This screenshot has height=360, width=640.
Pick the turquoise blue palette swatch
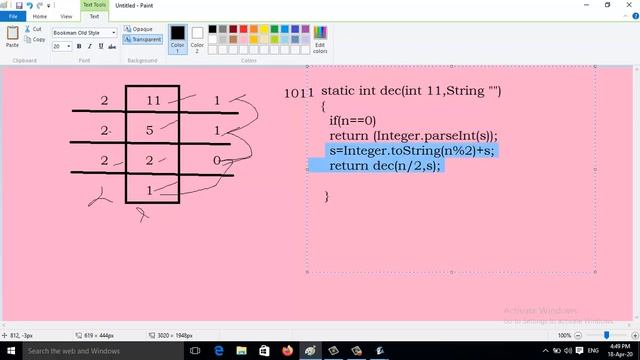[x=284, y=29]
